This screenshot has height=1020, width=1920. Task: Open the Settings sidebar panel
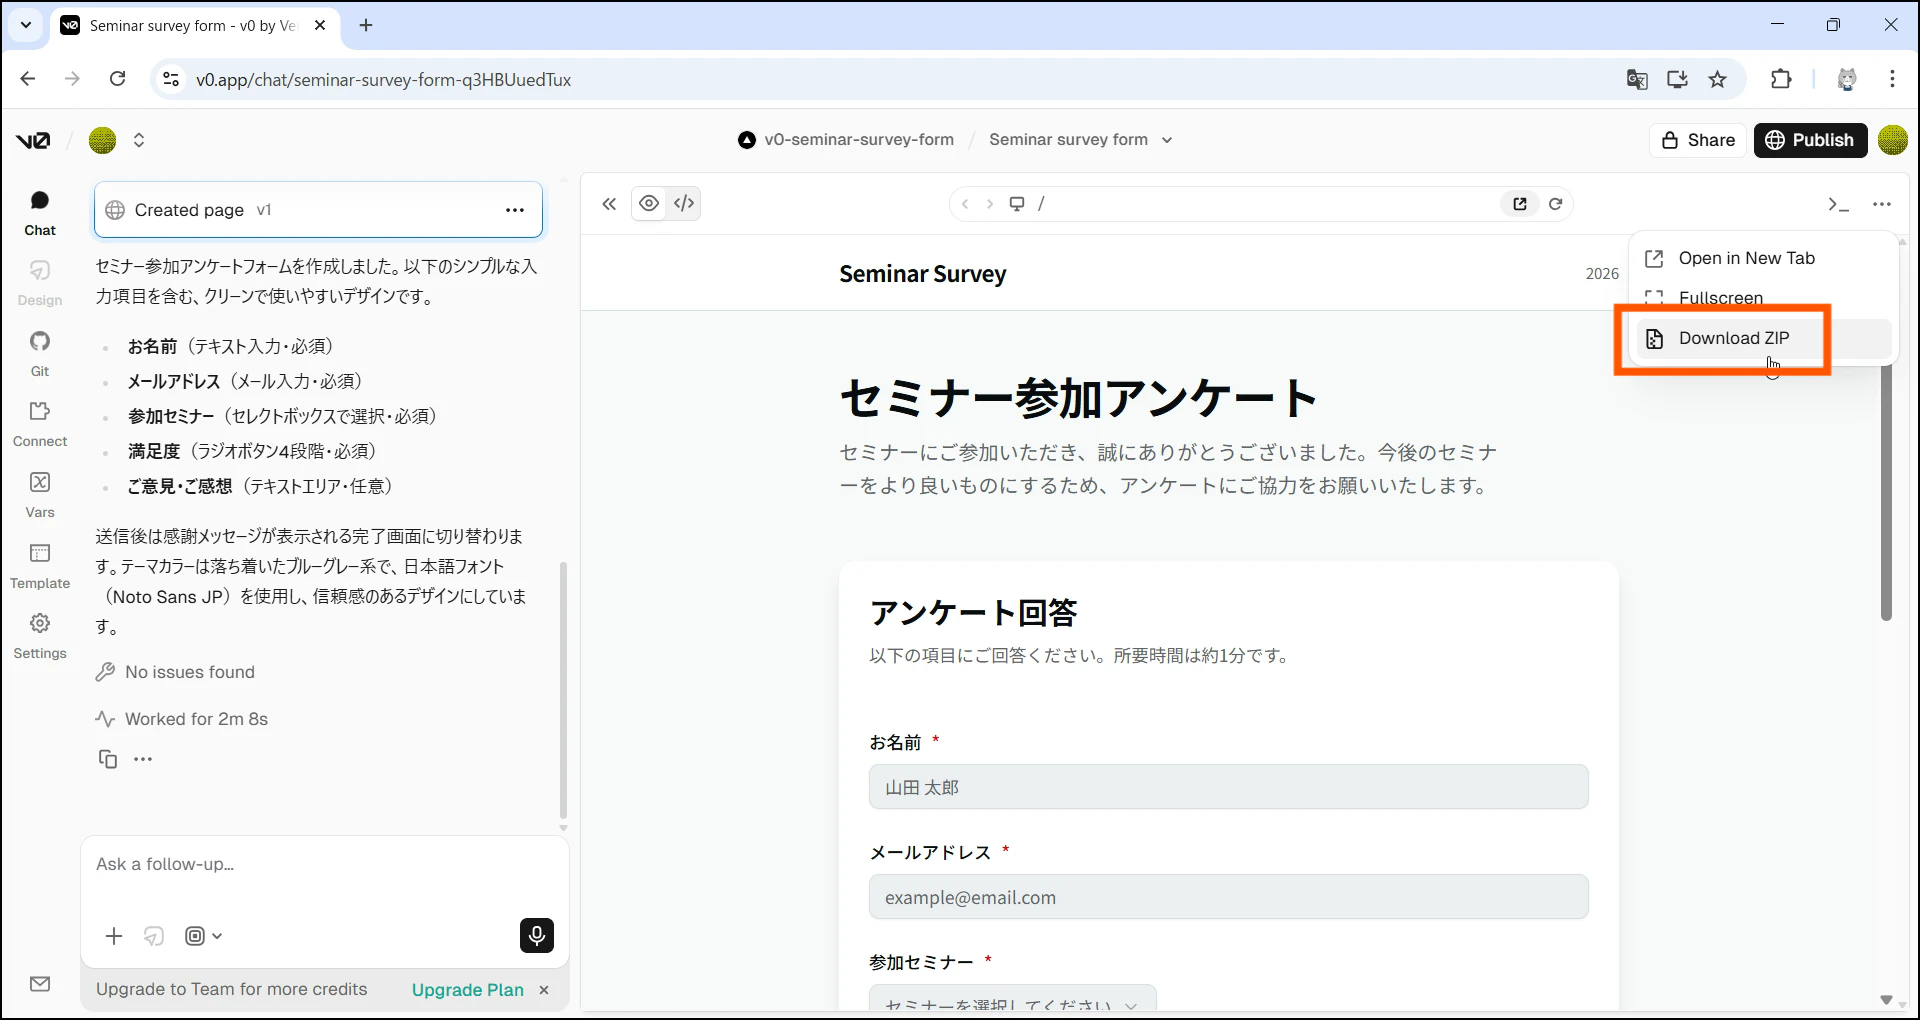click(40, 636)
